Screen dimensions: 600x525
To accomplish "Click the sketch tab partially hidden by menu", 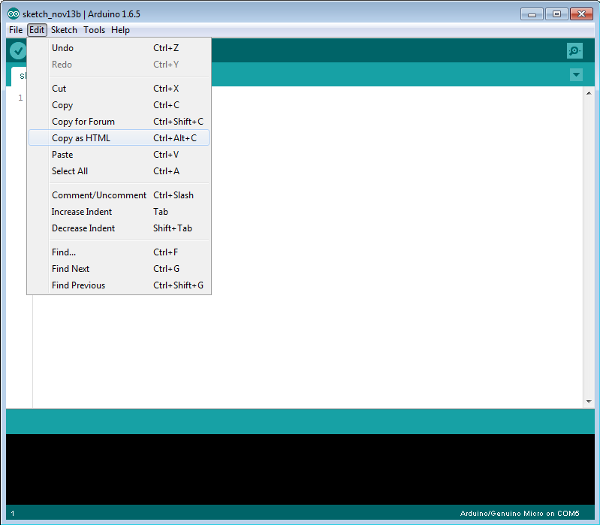I will point(19,76).
